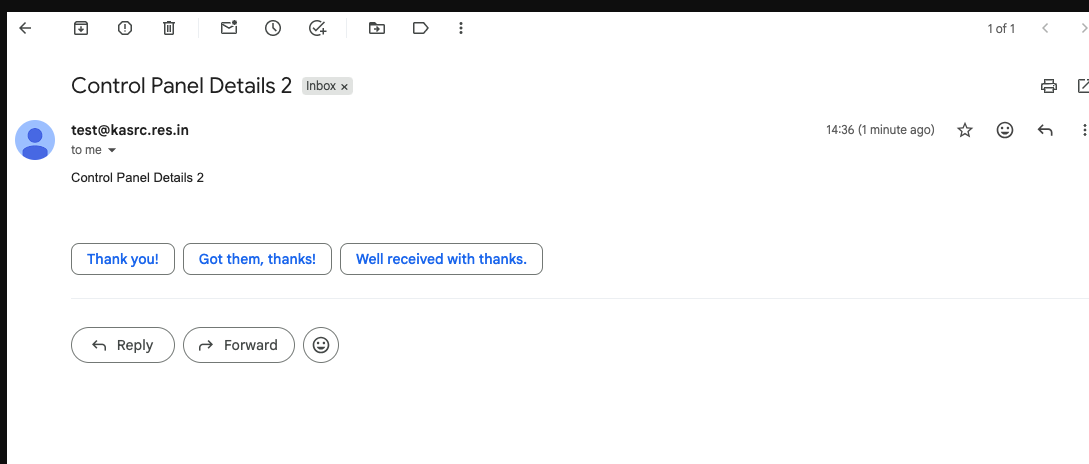Open the Move to folder icon
This screenshot has height=464, width=1089.
coord(377,28)
